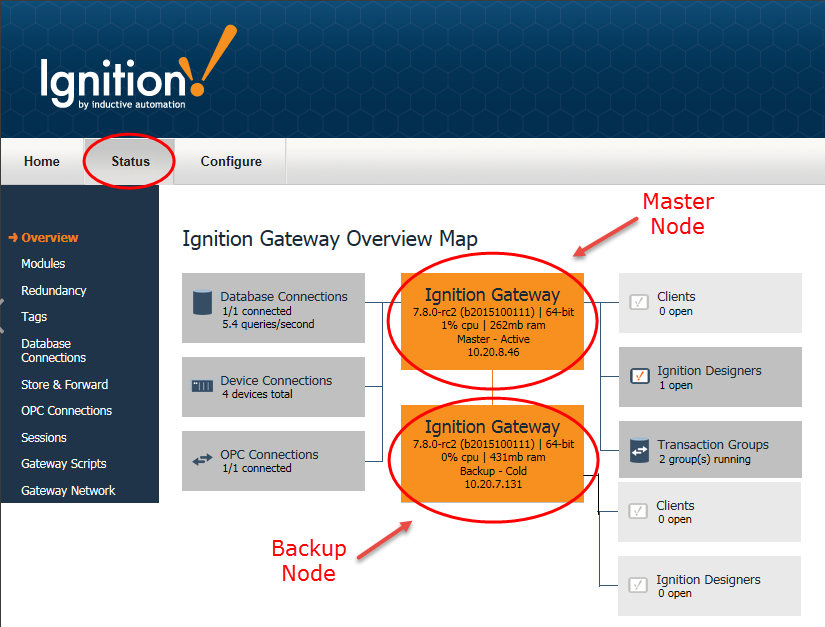The height and width of the screenshot is (627, 825).
Task: Click the Ignition logo in the header
Action: pyautogui.click(x=138, y=68)
